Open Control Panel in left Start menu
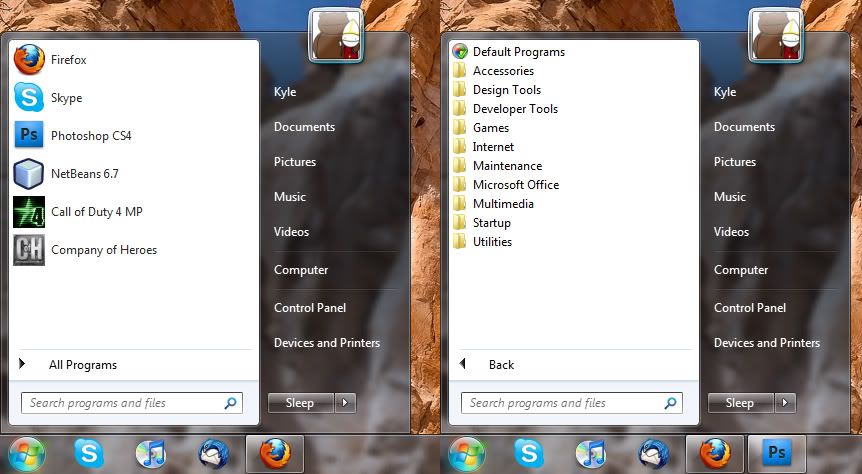This screenshot has height=474, width=862. pos(310,308)
